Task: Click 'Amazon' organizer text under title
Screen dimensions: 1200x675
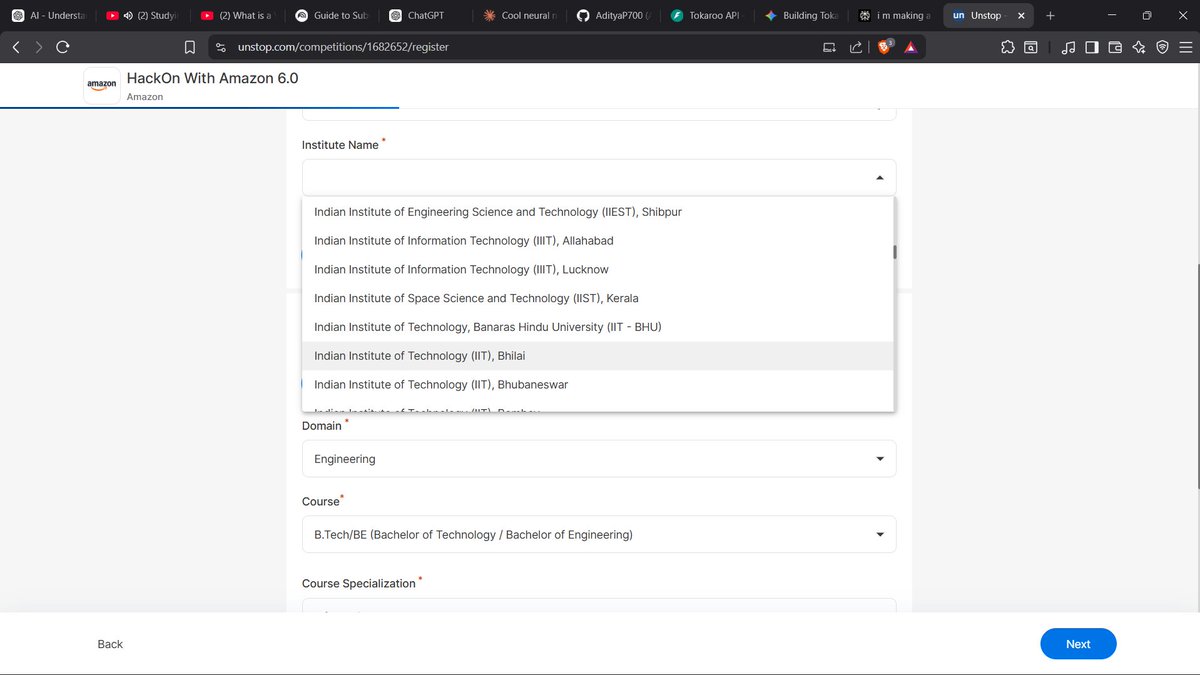Action: click(145, 97)
